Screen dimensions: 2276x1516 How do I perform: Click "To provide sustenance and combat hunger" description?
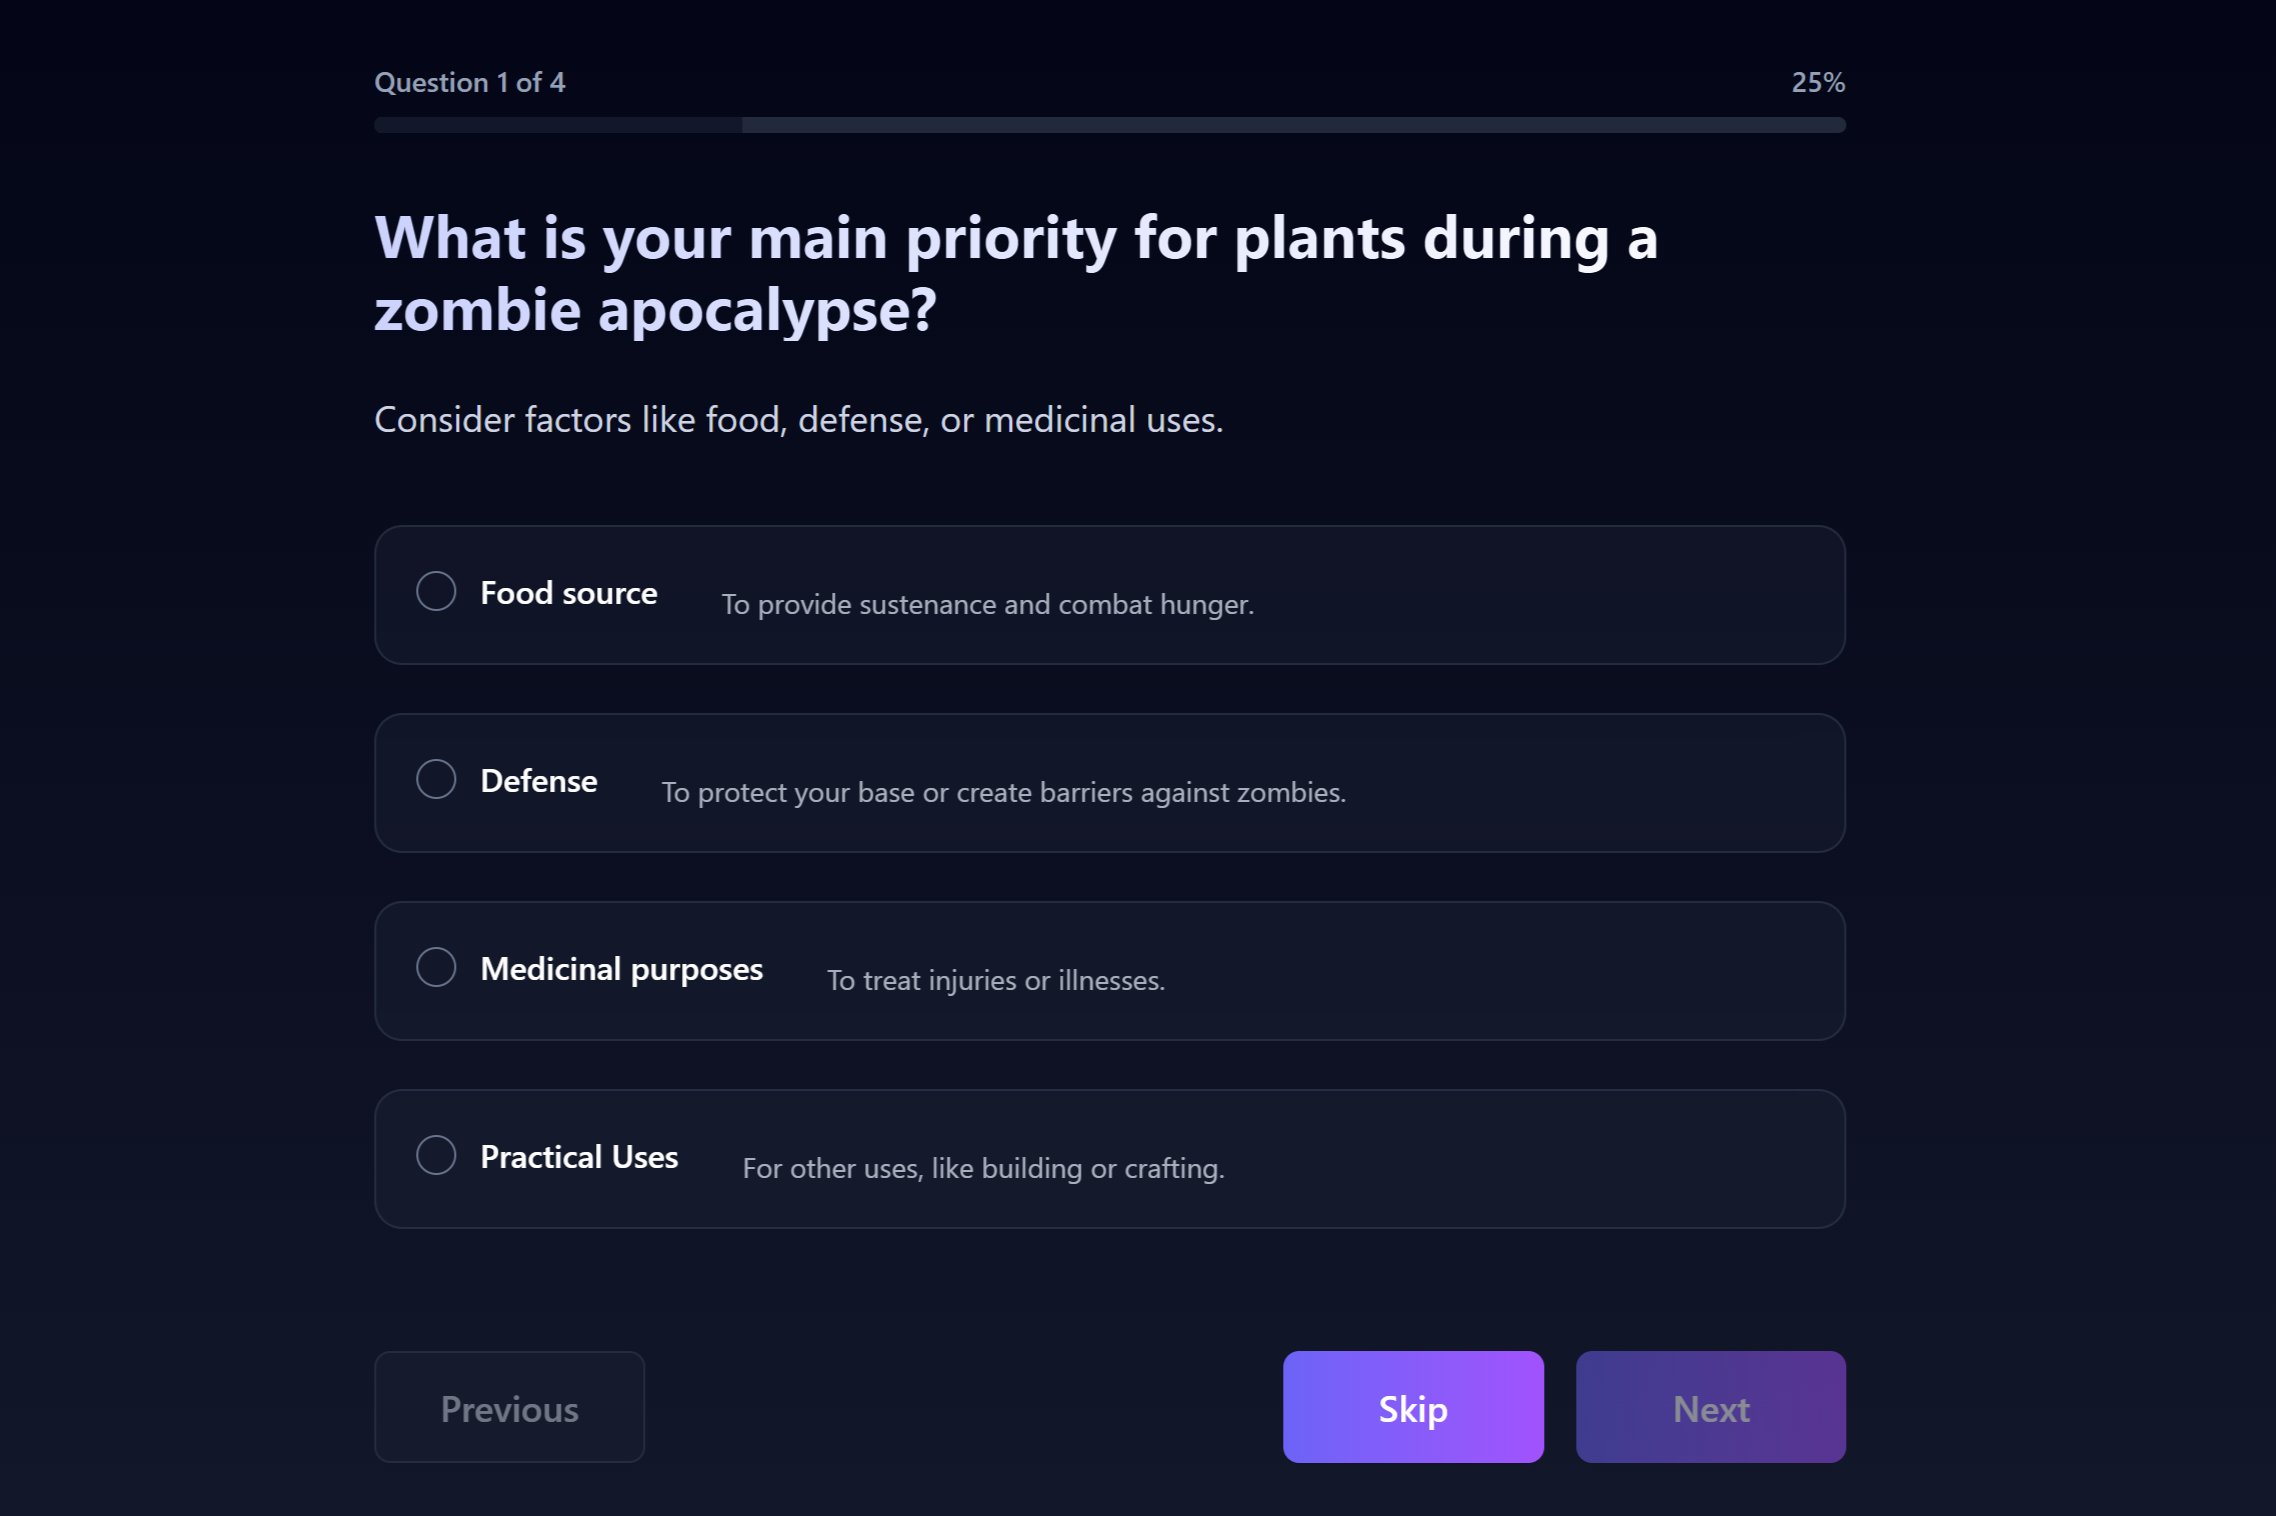(x=987, y=605)
